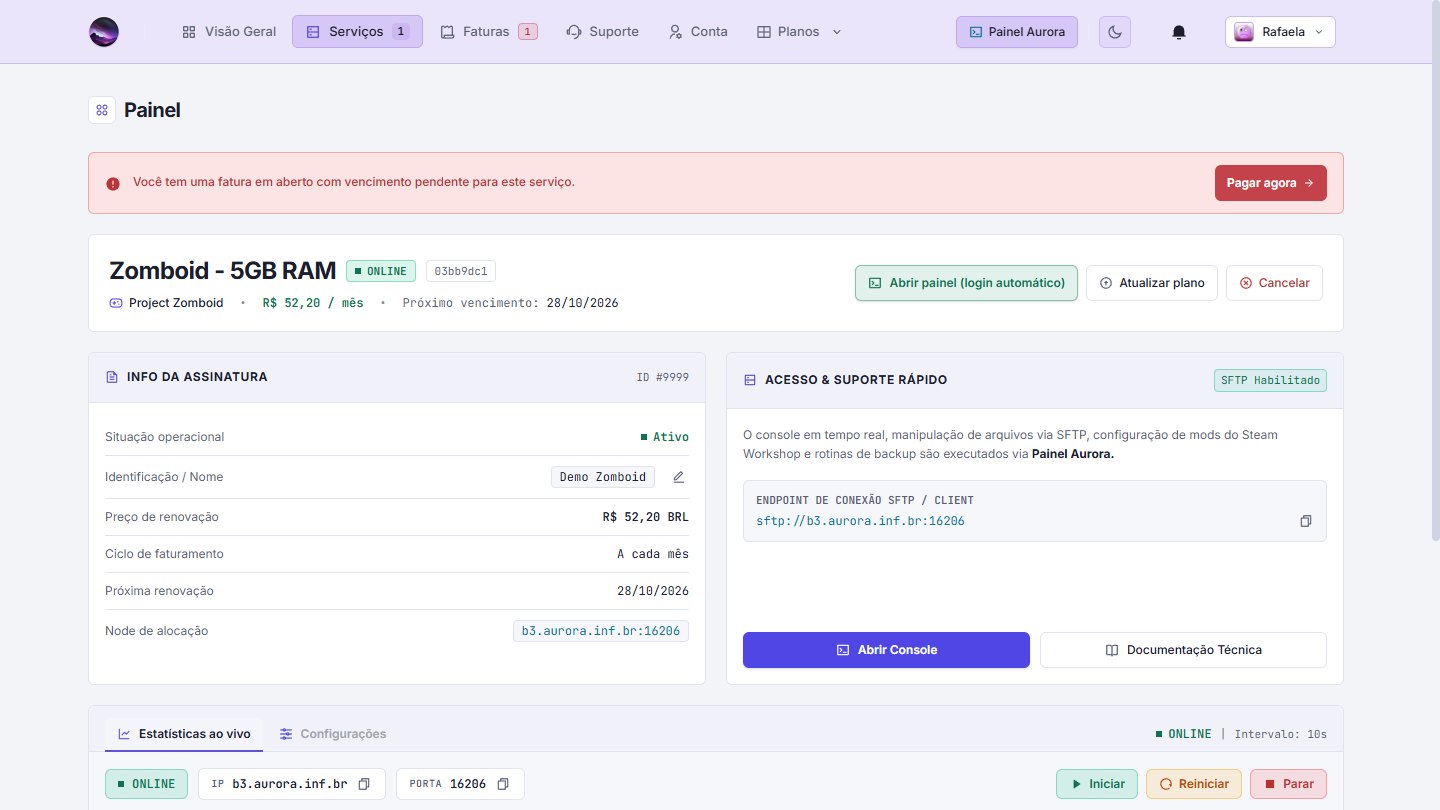Stop the server with Parar

pyautogui.click(x=1289, y=784)
